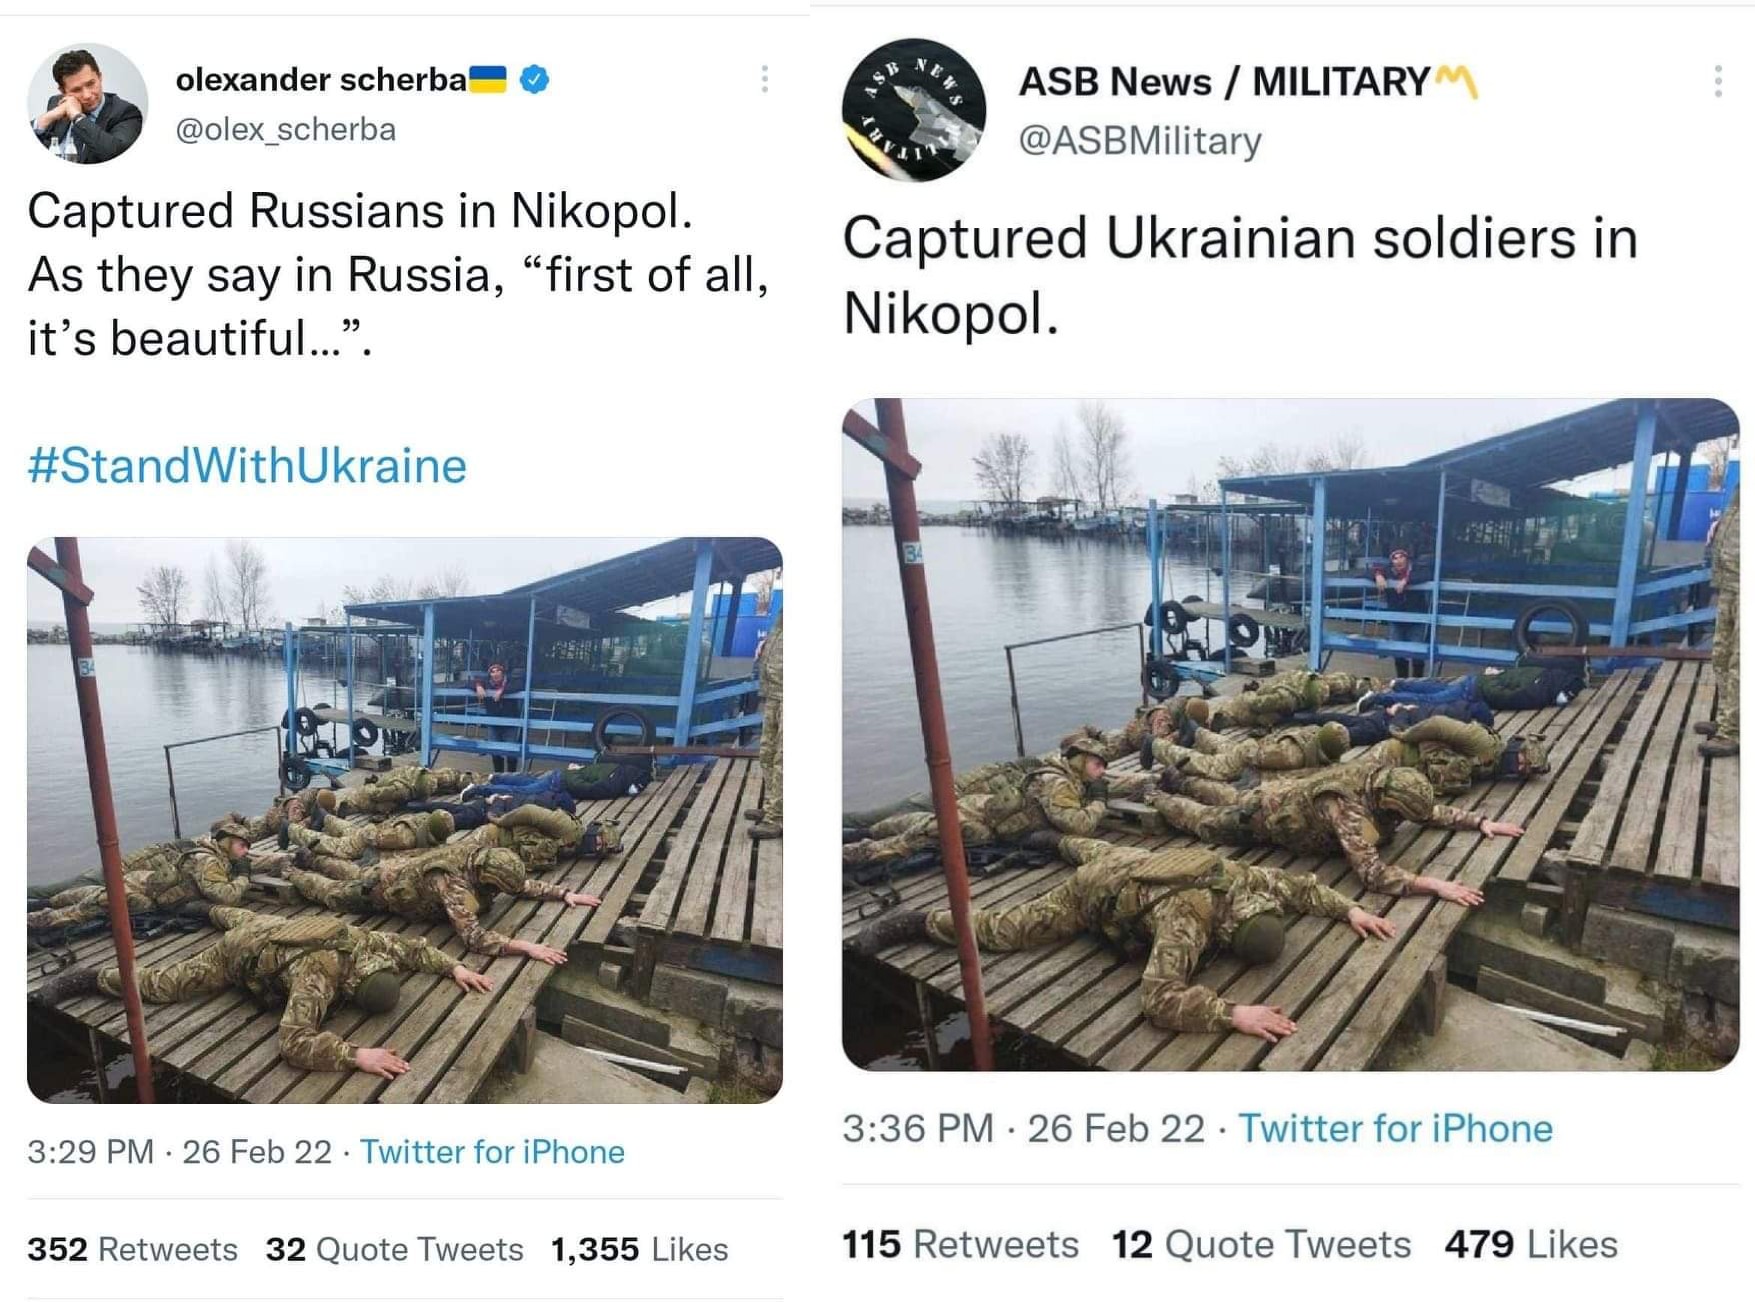This screenshot has width=1755, height=1302.
Task: Show the 1,355 Likes list
Action: [x=639, y=1249]
